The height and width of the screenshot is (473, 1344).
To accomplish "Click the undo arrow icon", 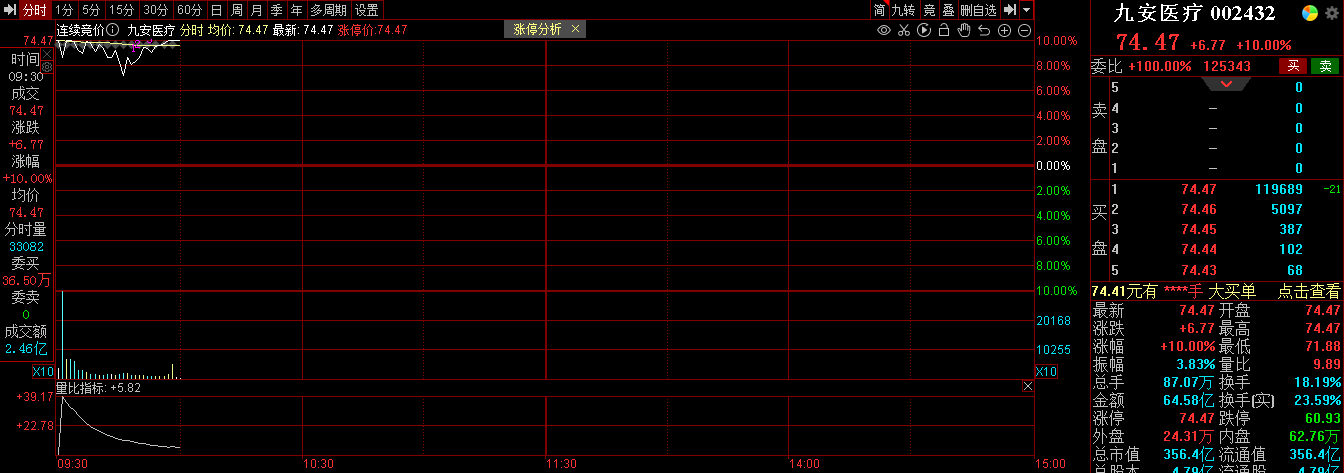I will (984, 30).
